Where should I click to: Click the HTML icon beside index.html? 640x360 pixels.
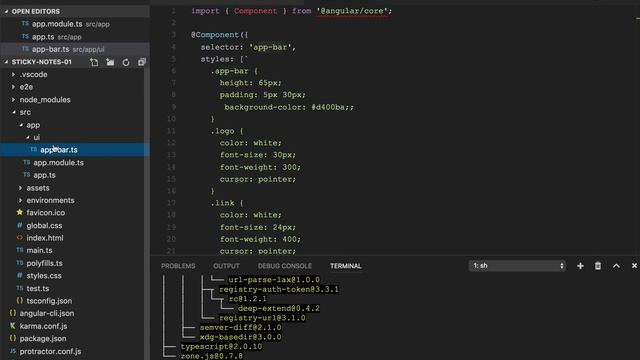(x=20, y=238)
